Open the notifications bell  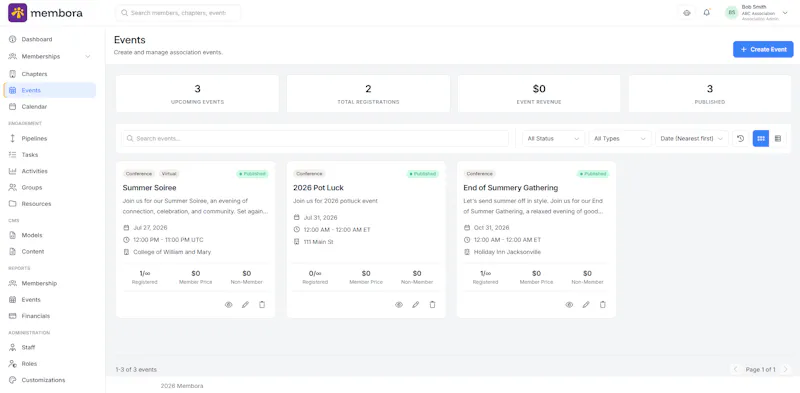(x=707, y=13)
